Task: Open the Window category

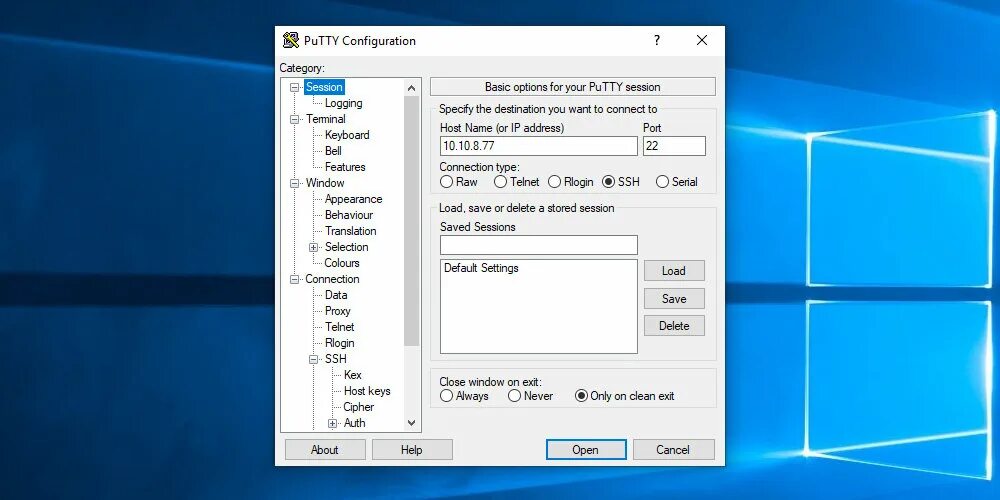Action: 325,182
